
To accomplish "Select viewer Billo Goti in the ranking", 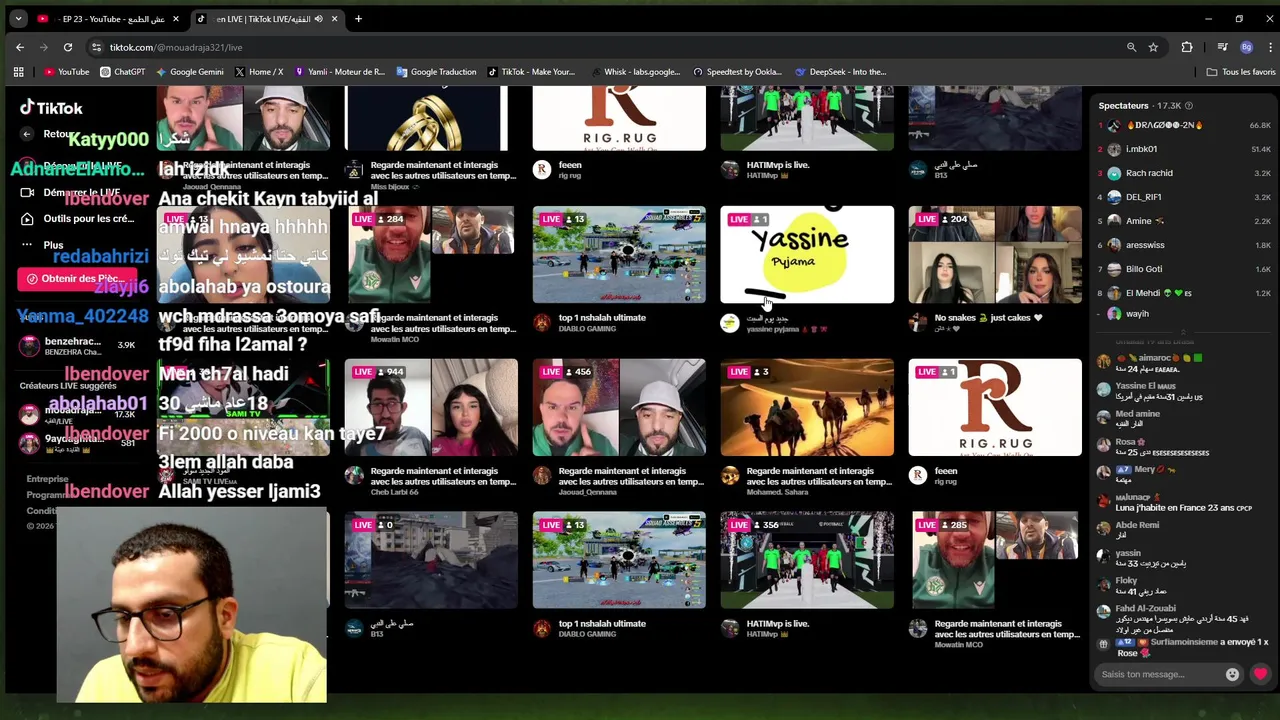I will click(1185, 269).
